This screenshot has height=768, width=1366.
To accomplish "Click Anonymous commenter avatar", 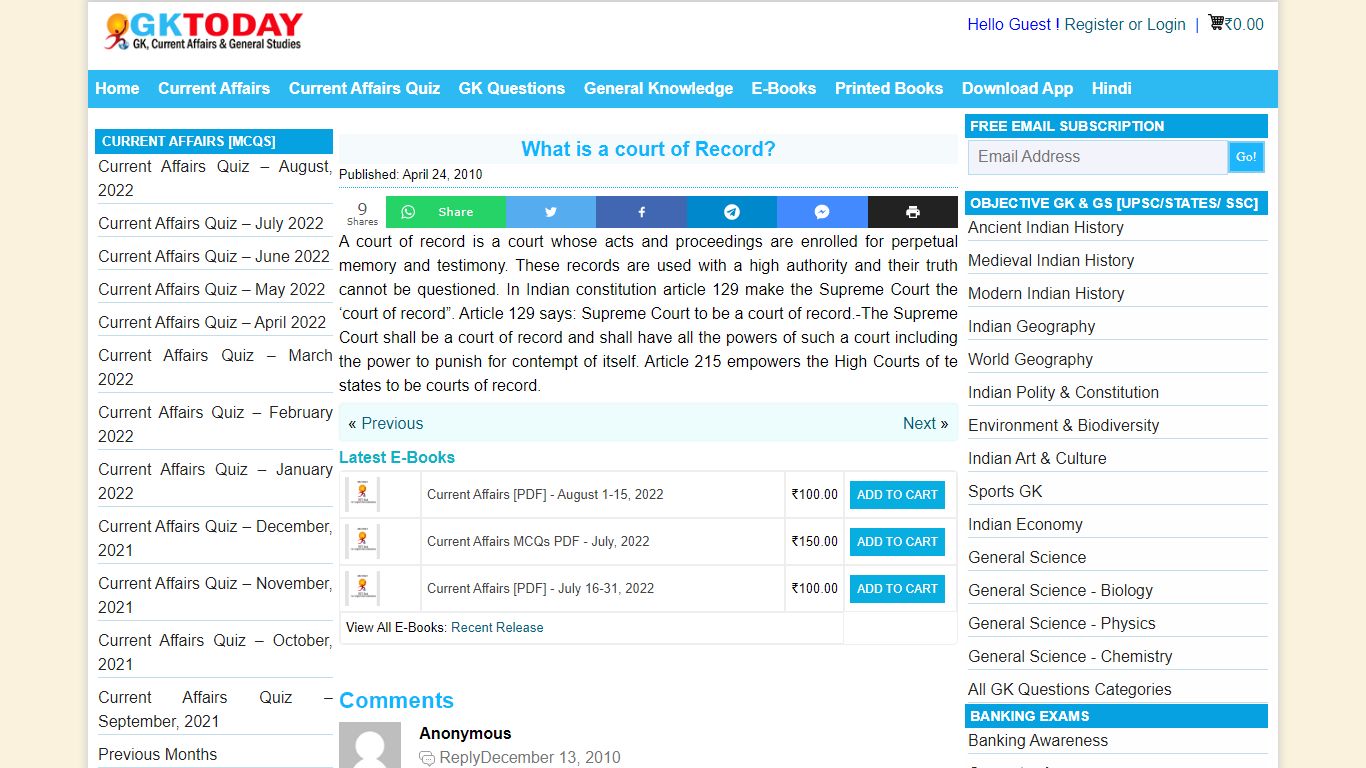I will [370, 745].
